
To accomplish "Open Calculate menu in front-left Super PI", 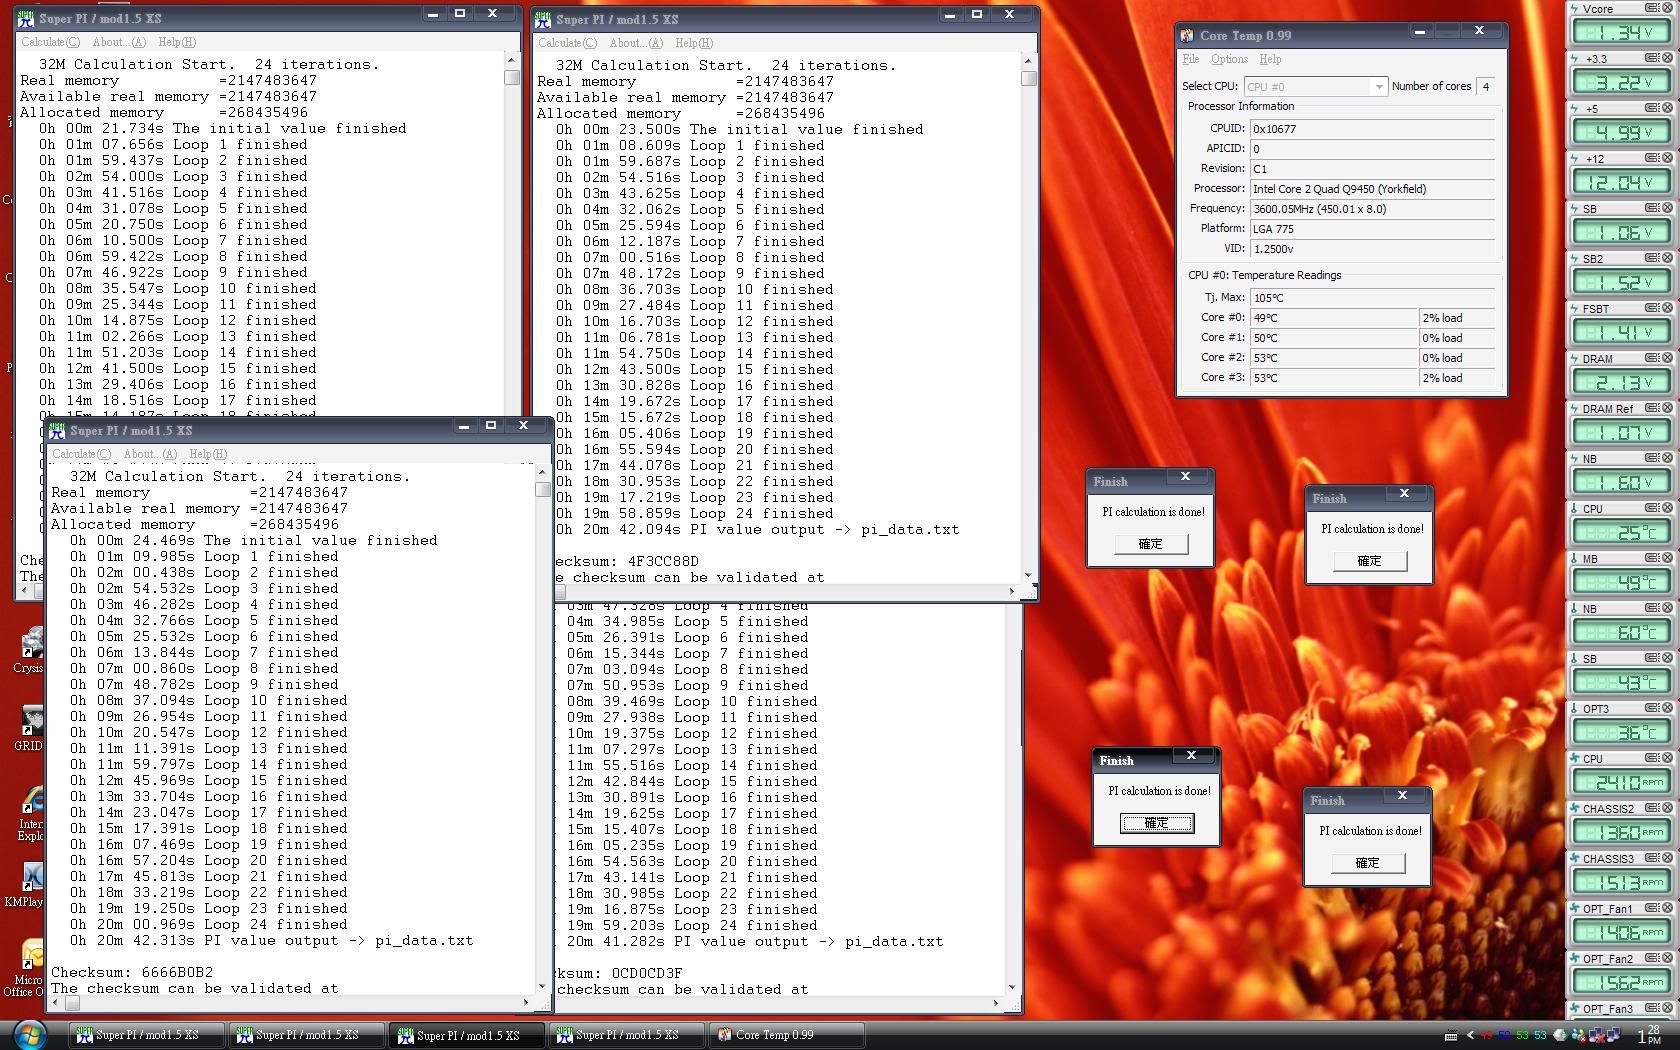I will 81,454.
